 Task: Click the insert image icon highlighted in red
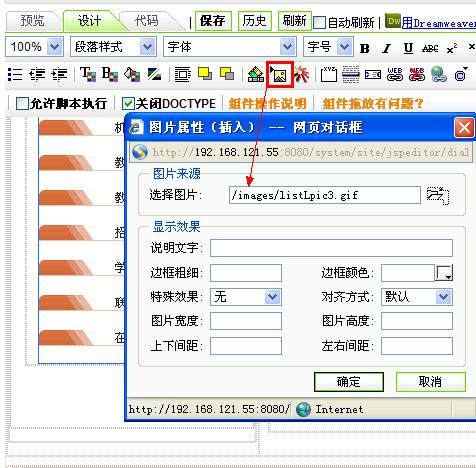[x=280, y=74]
